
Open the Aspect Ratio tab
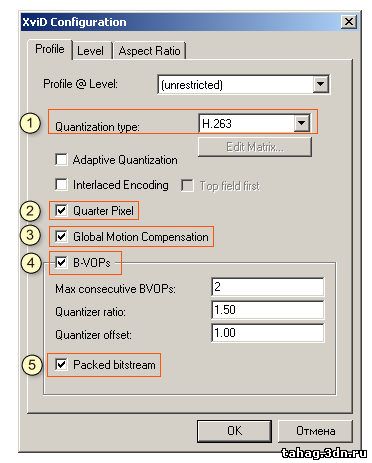(149, 51)
